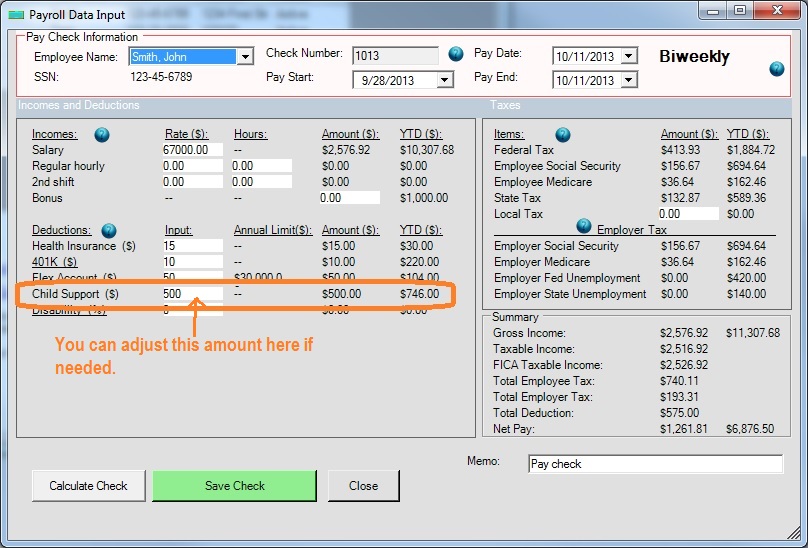
Task: Select the Regular hourly hours field
Action: coord(261,166)
